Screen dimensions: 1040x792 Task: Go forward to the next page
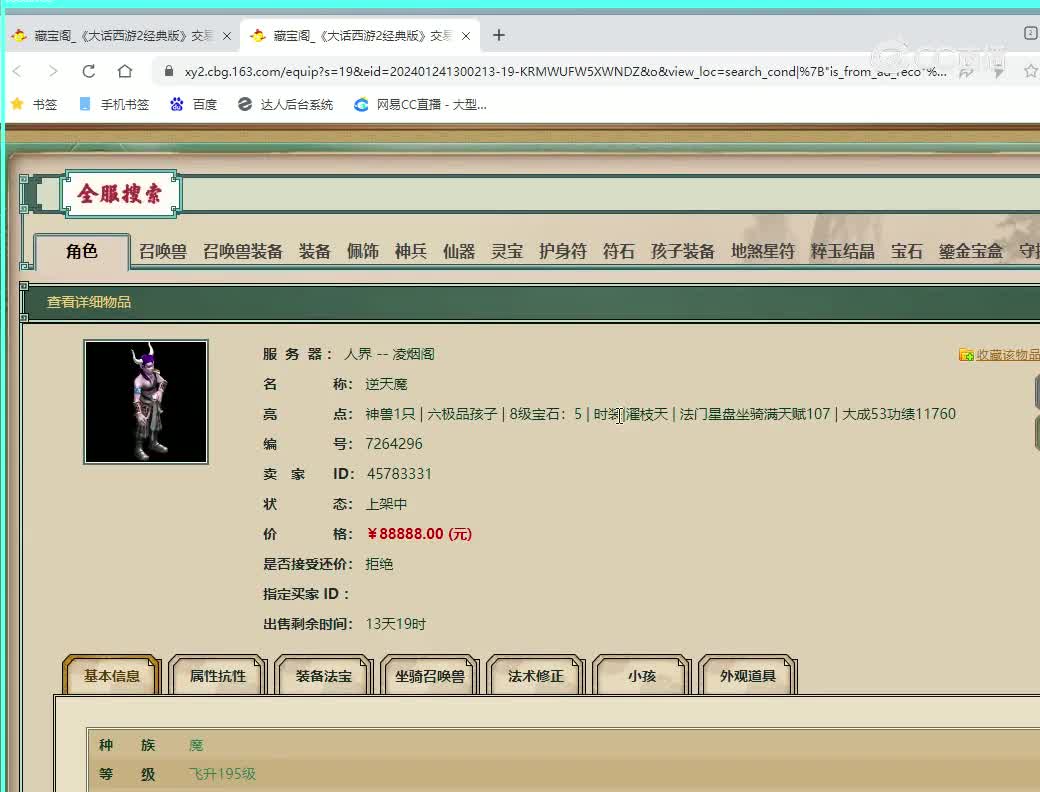(x=53, y=71)
